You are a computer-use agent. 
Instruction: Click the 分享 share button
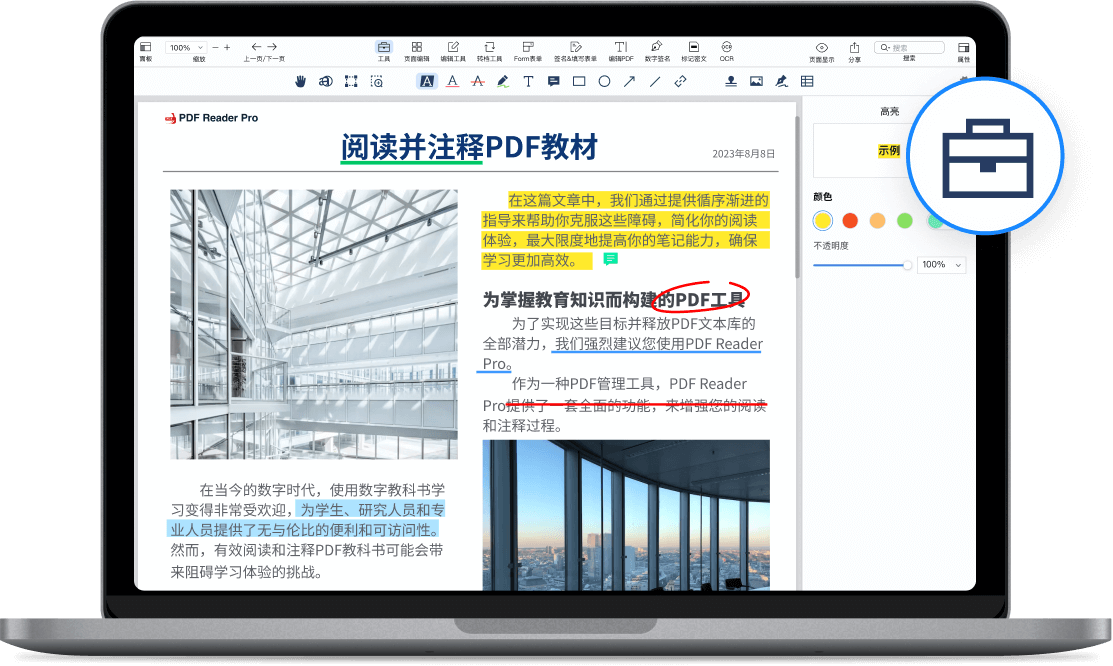854,48
